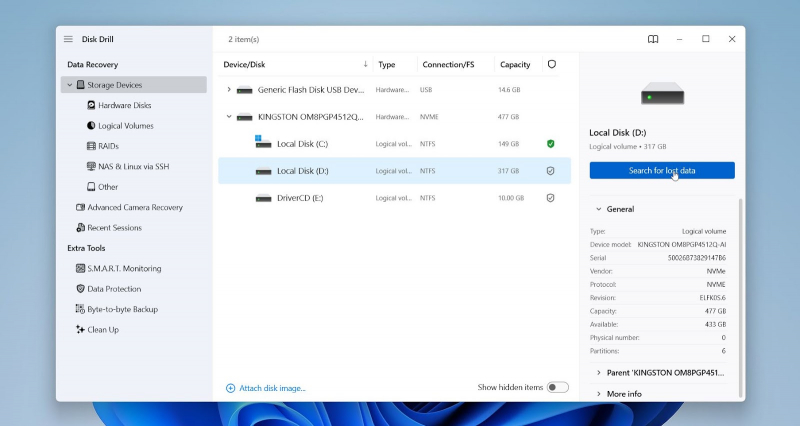800x426 pixels.
Task: Open the help book icon in title bar
Action: [653, 39]
